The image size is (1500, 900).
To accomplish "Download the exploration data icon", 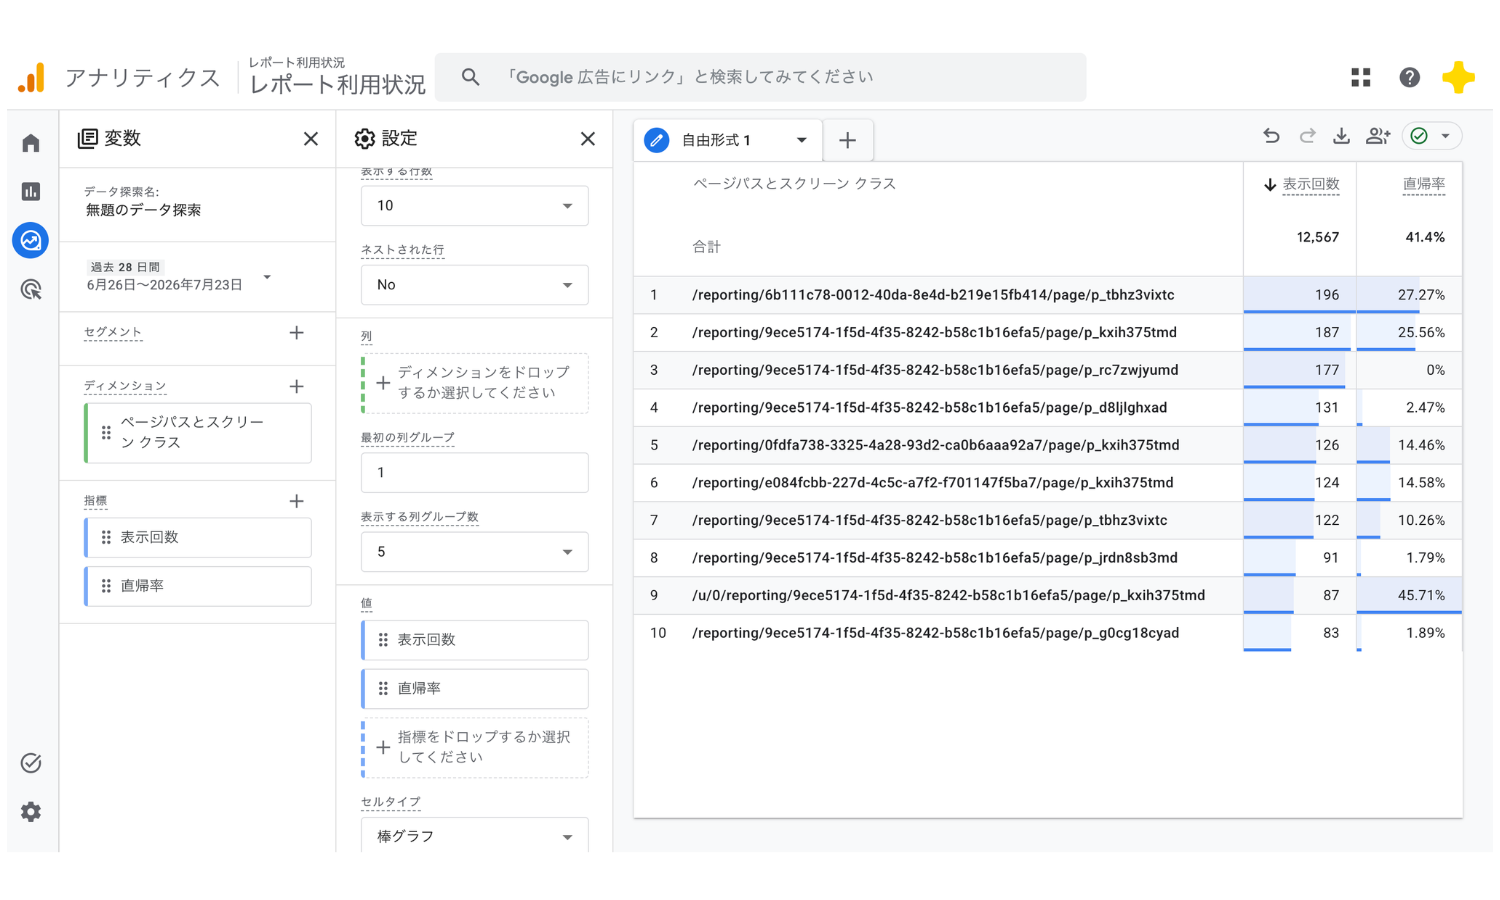I will point(1342,136).
